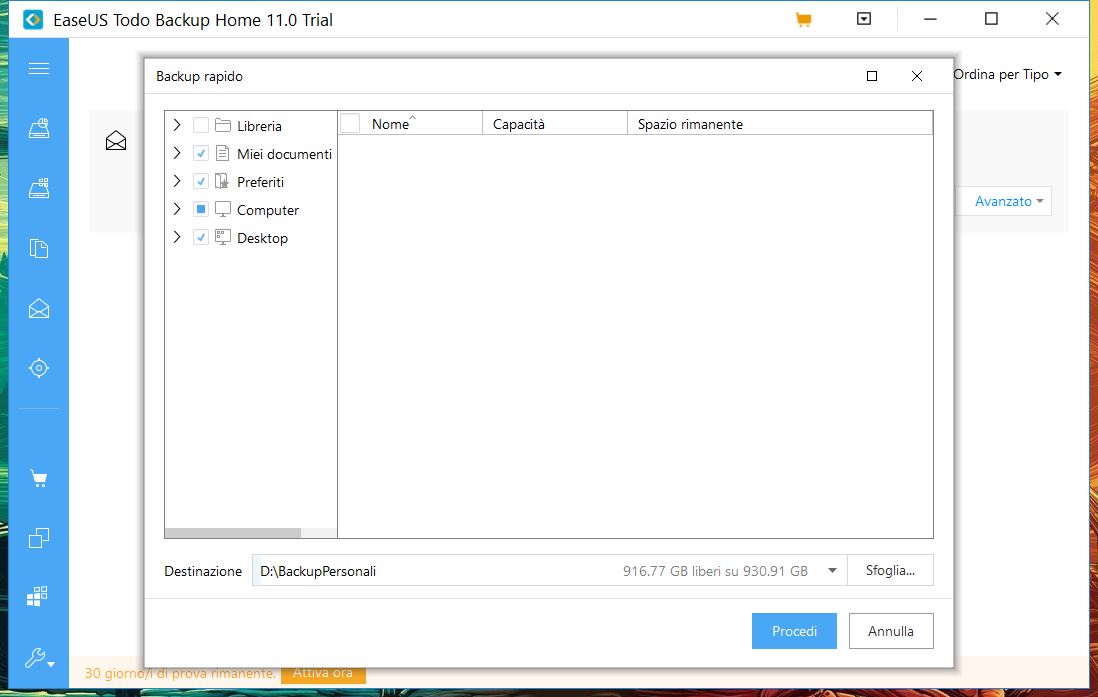
Task: Click the Desktop icon in the tree
Action: (x=223, y=237)
